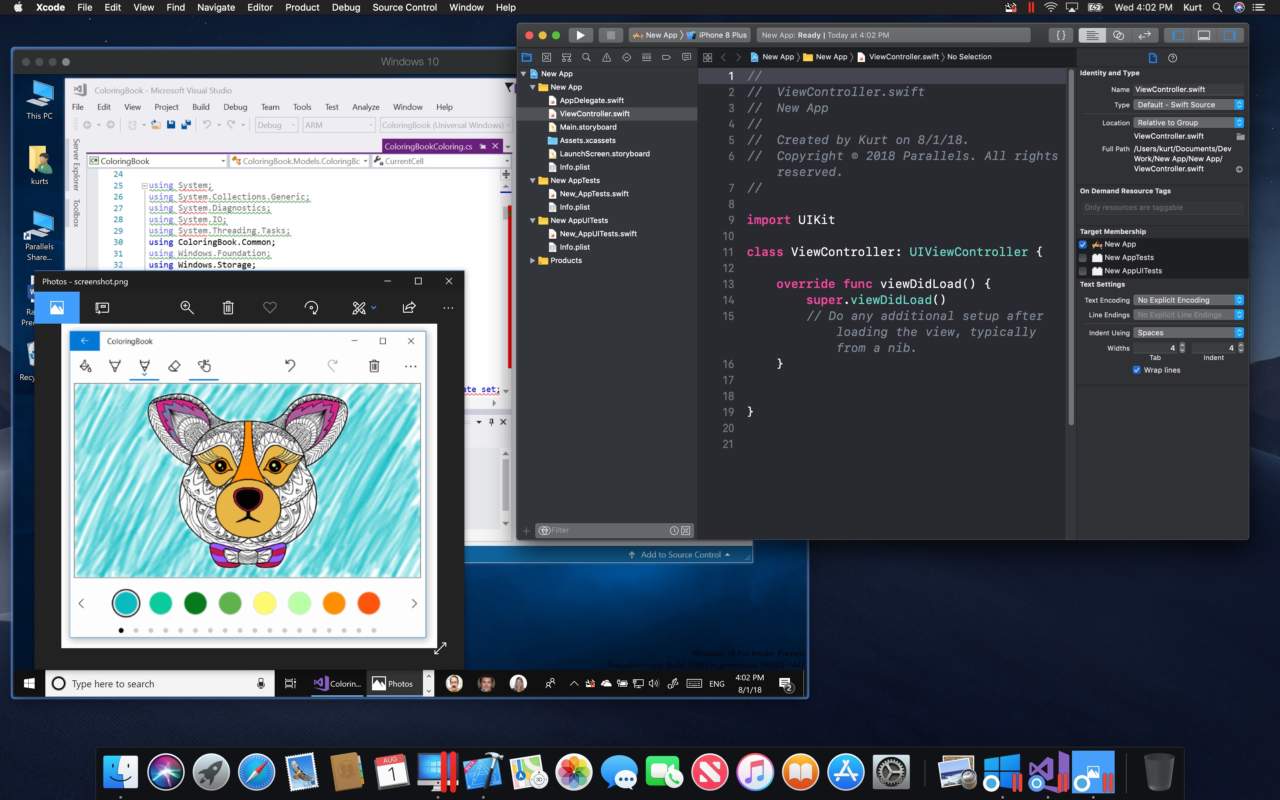Image resolution: width=1280 pixels, height=800 pixels.
Task: Select the eraser tool in ColoringBook
Action: click(x=174, y=367)
